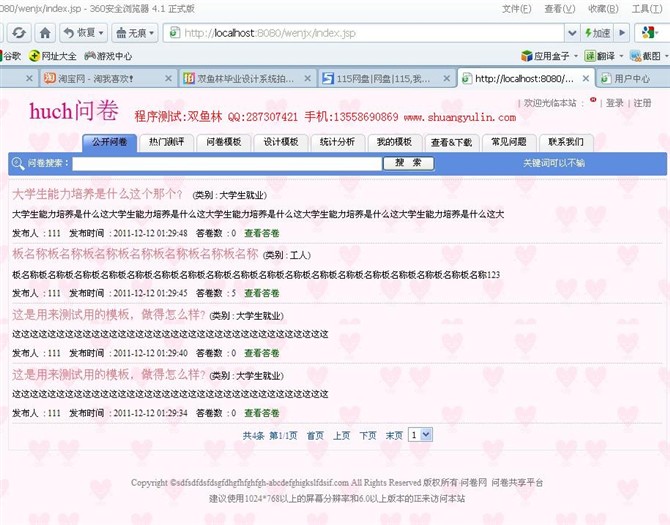Close the 淘宝网 browser tab
Viewport: 670px width, 525px height.
168,79
